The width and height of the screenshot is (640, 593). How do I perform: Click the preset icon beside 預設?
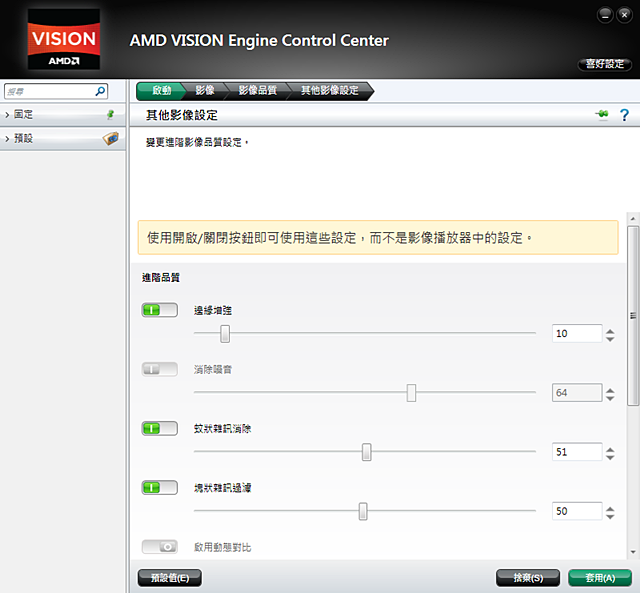(x=111, y=138)
